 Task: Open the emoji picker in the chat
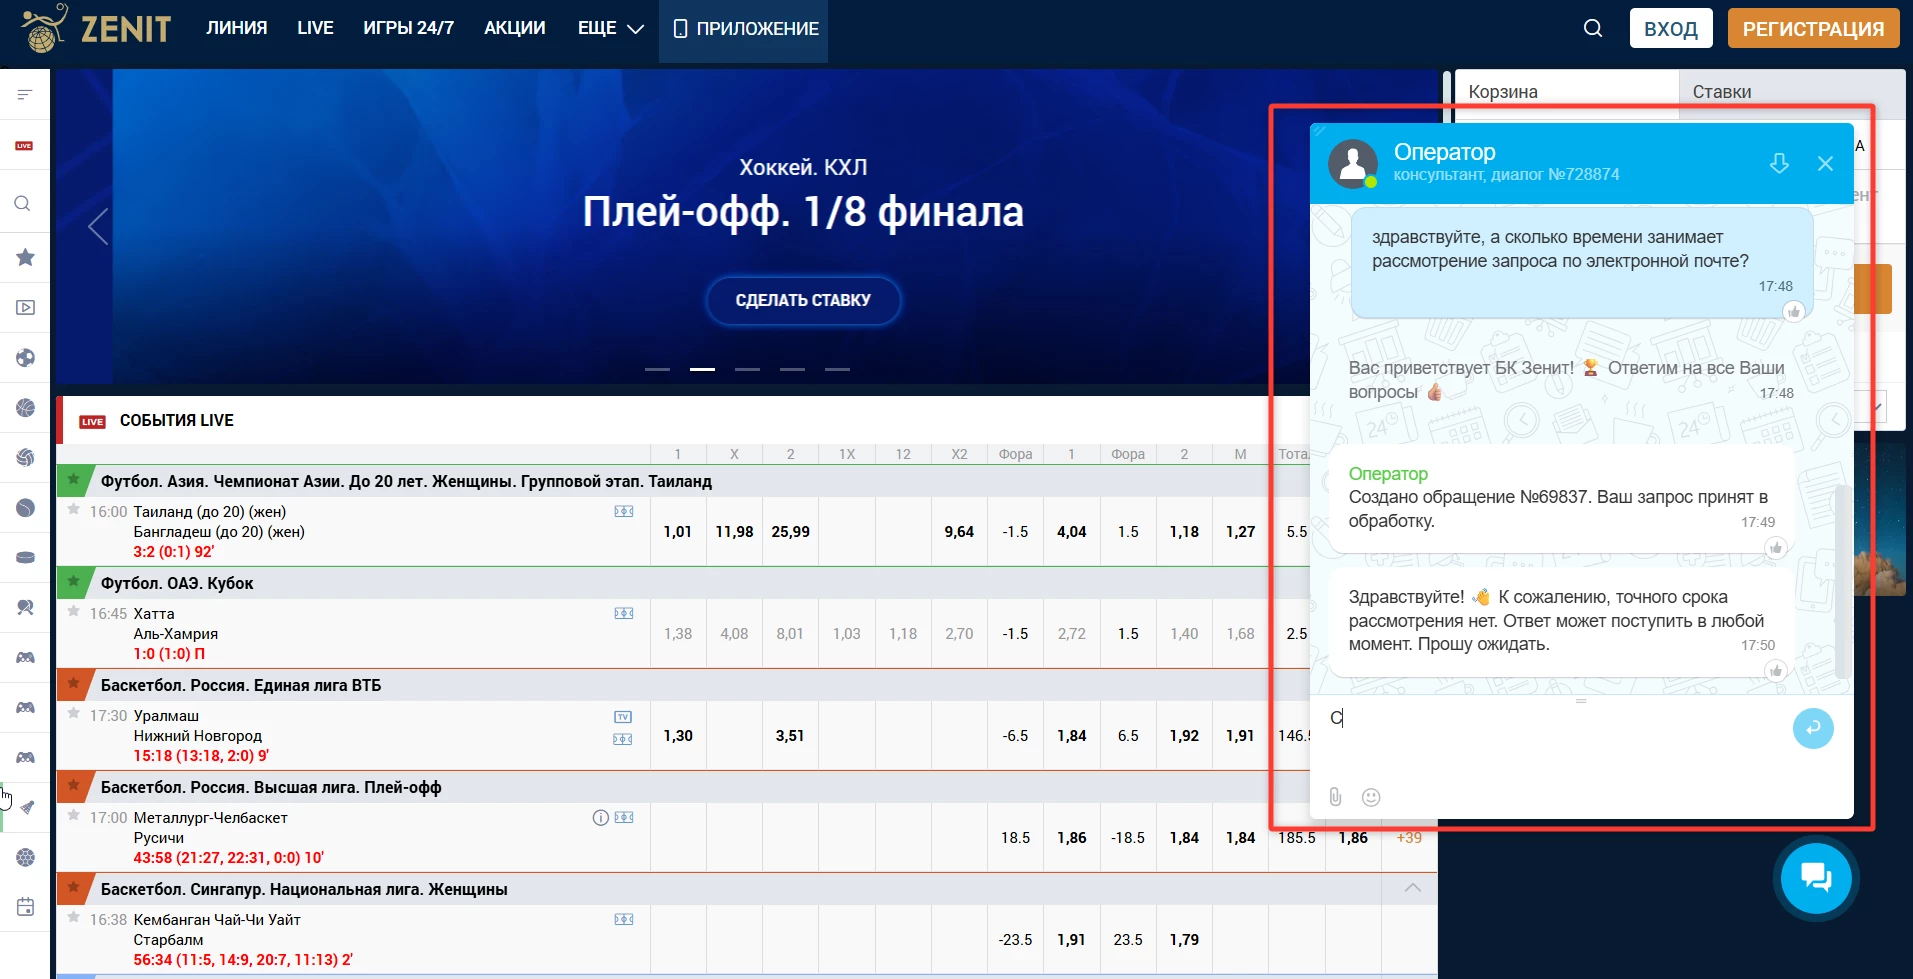point(1371,797)
